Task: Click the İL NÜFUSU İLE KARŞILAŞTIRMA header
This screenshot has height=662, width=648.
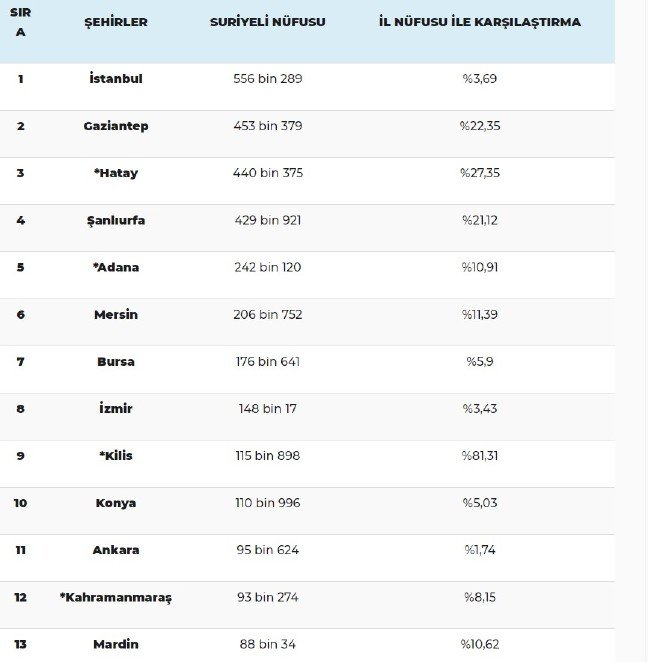Action: point(480,21)
